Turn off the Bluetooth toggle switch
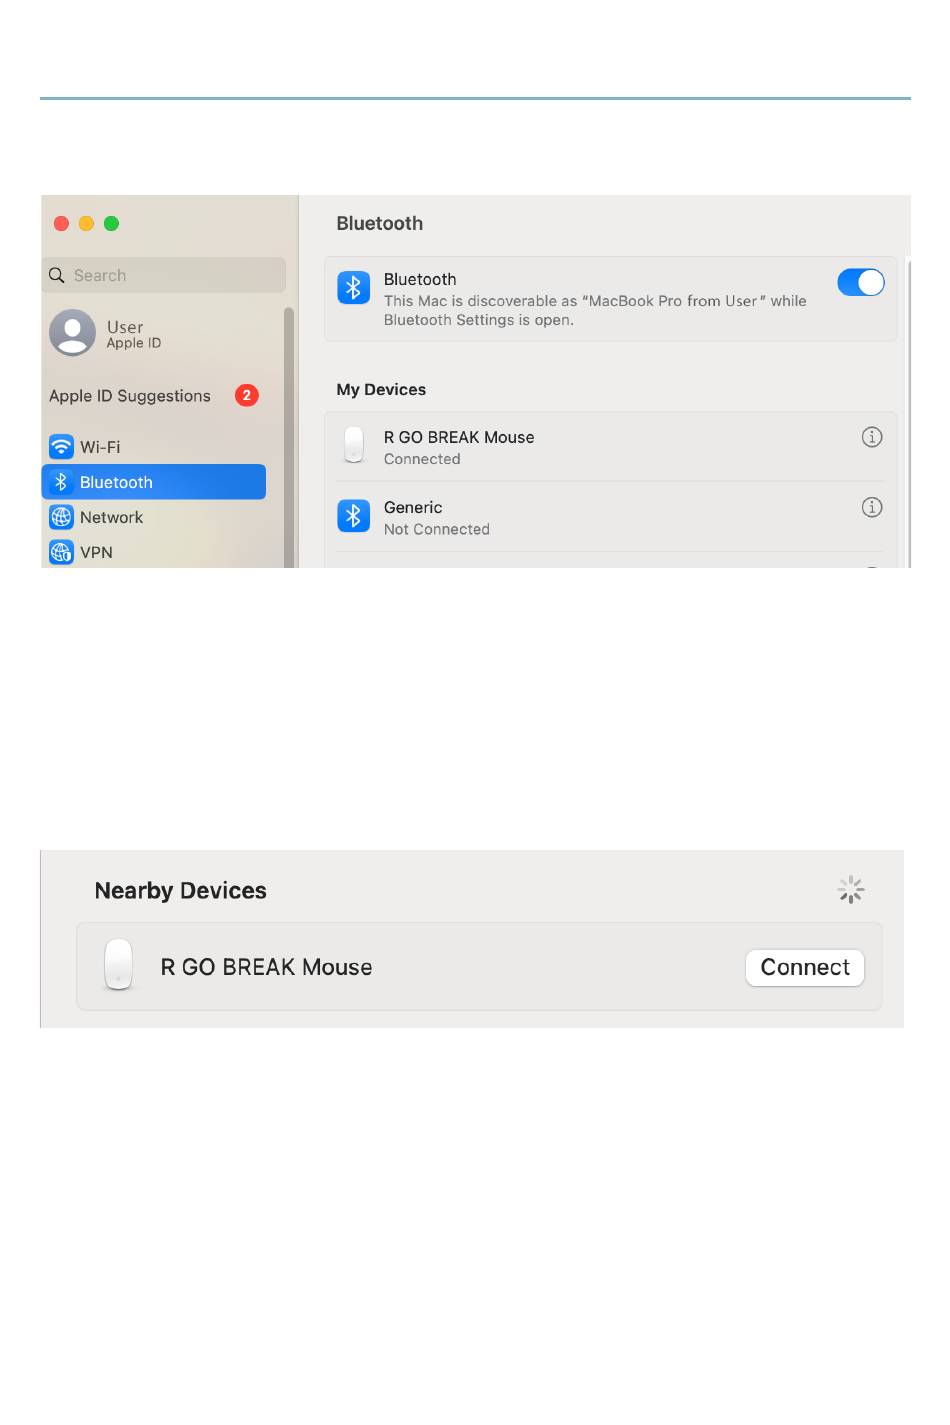Viewport: 950px width, 1425px height. (861, 283)
